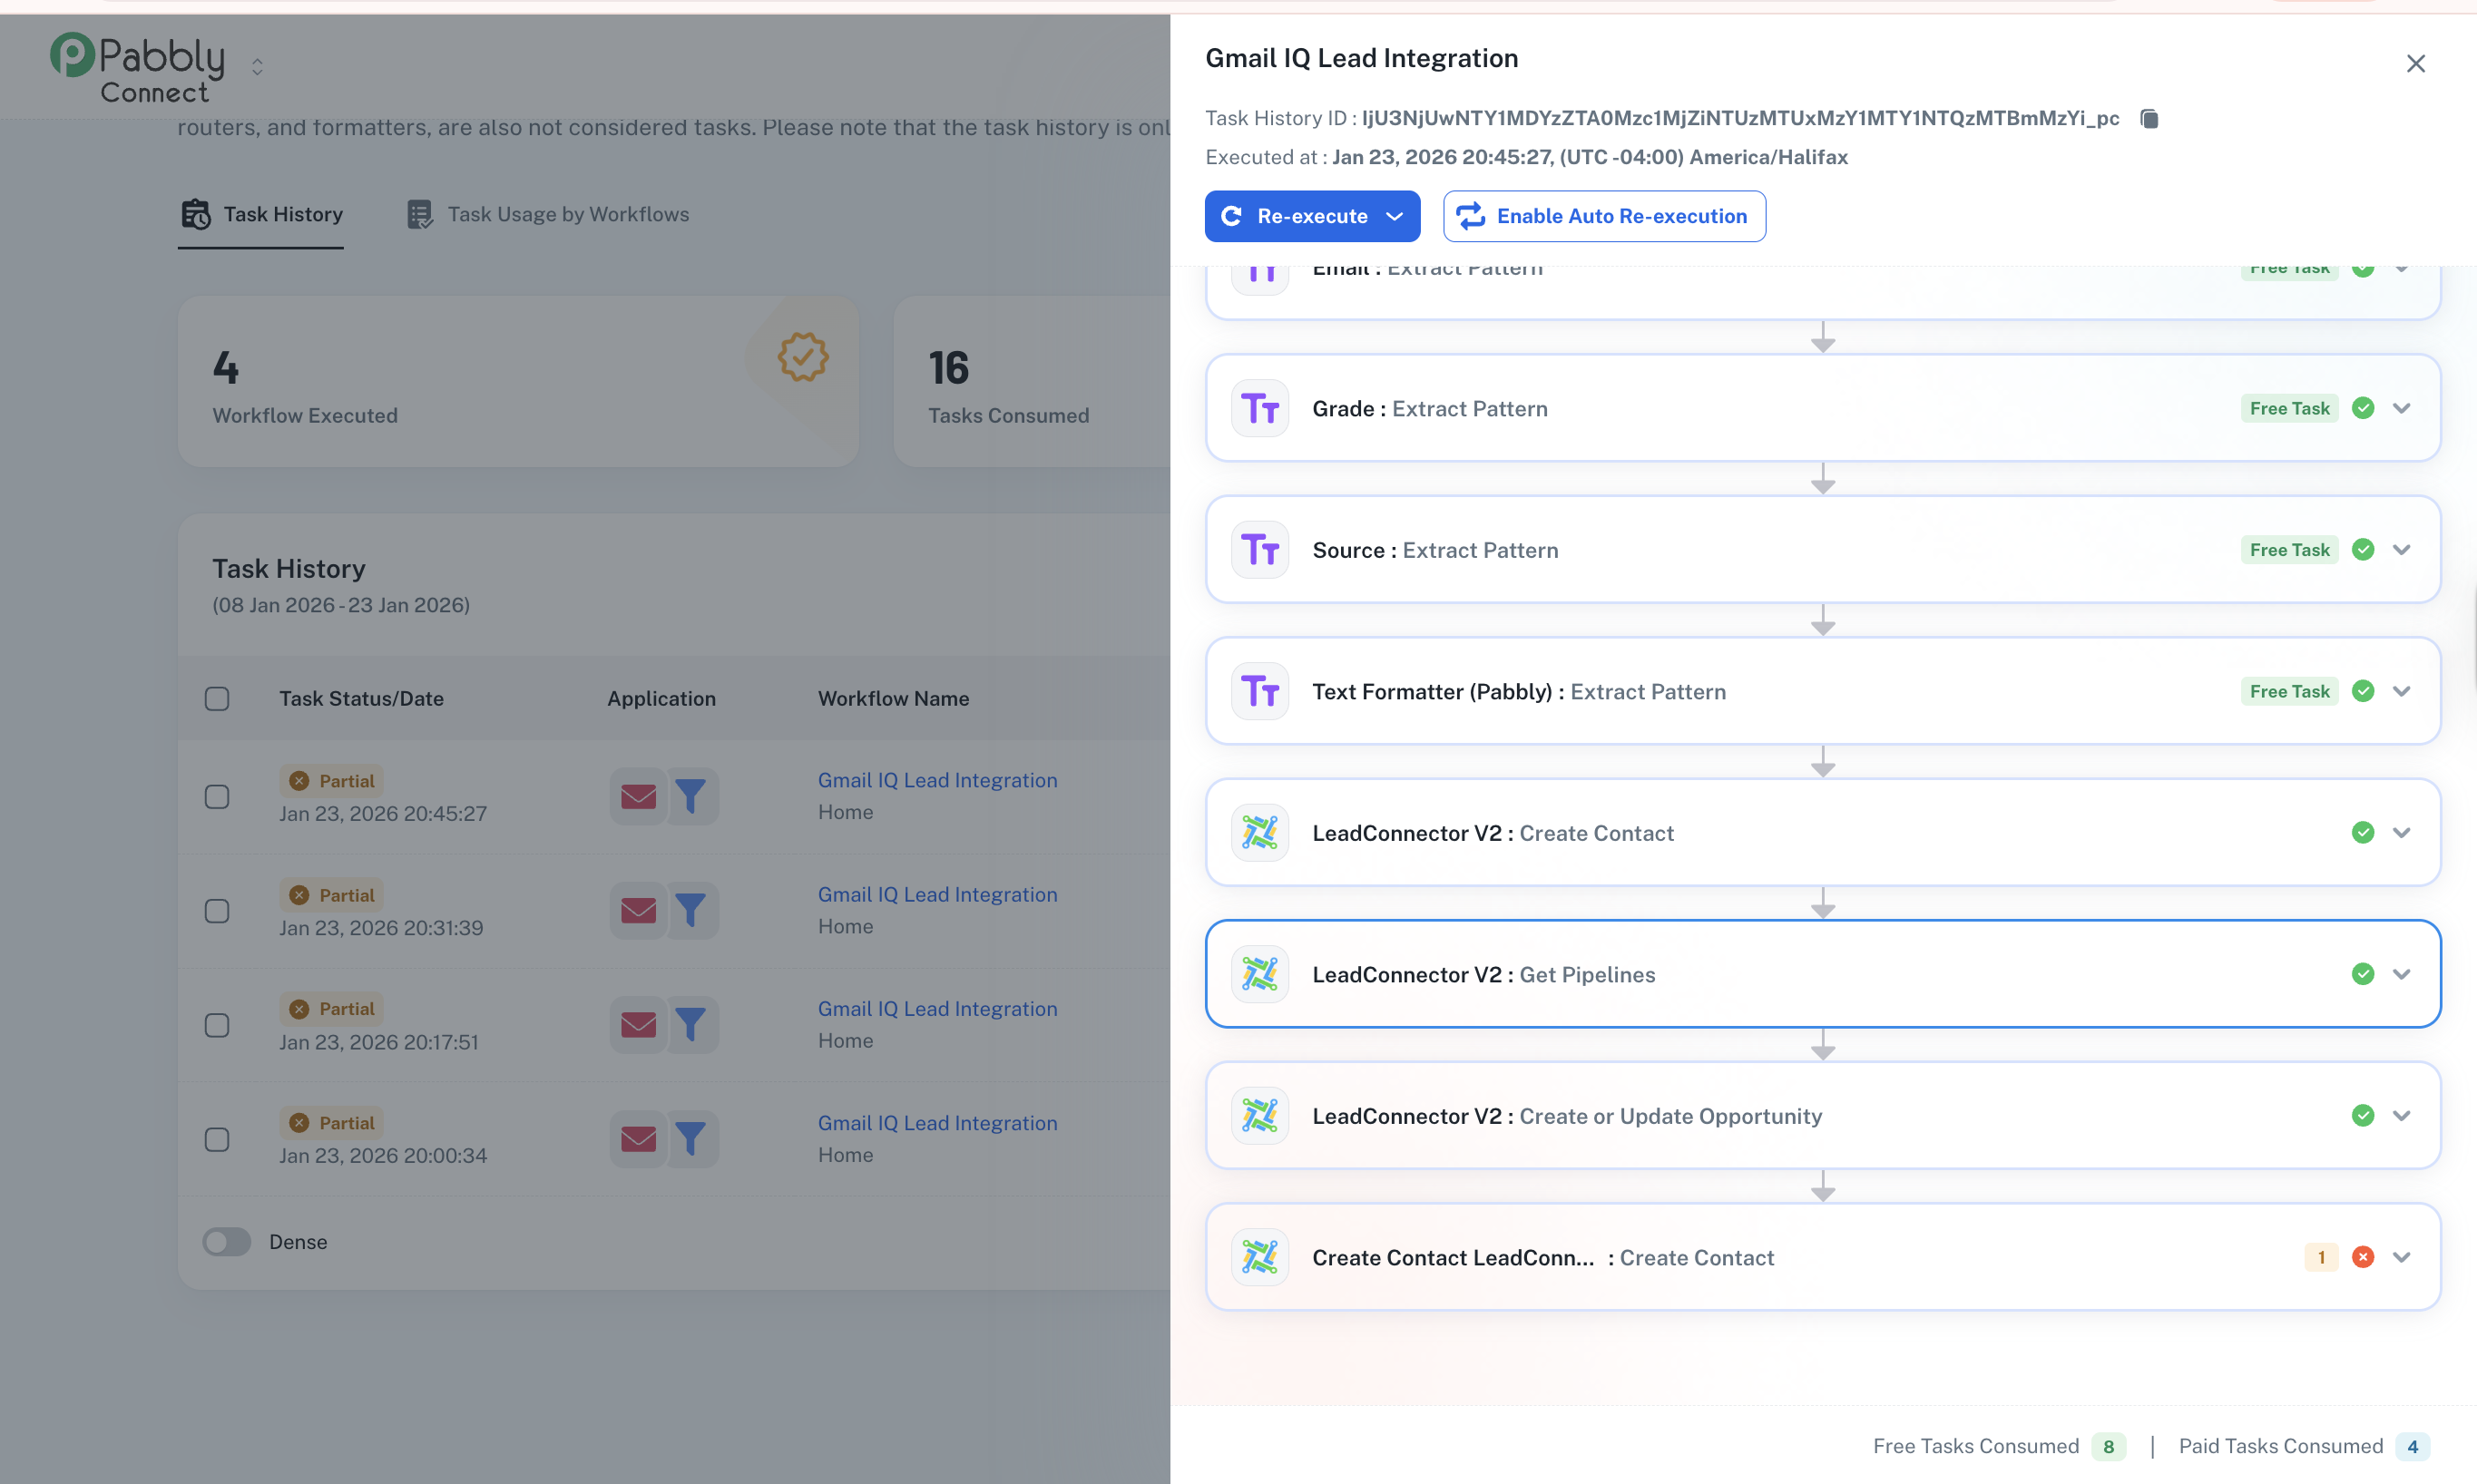Click the Gmail icon in the 20:45:27 row
Image resolution: width=2477 pixels, height=1484 pixels.
coord(638,796)
